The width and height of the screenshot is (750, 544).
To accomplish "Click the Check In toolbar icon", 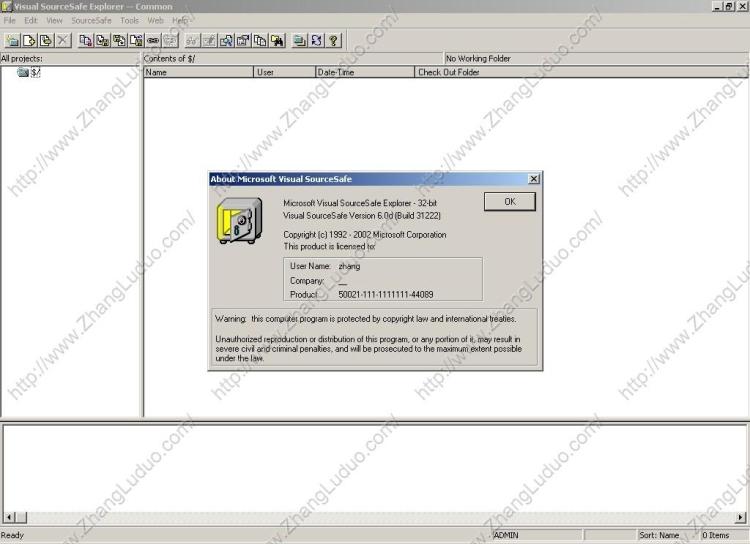I will [119, 40].
